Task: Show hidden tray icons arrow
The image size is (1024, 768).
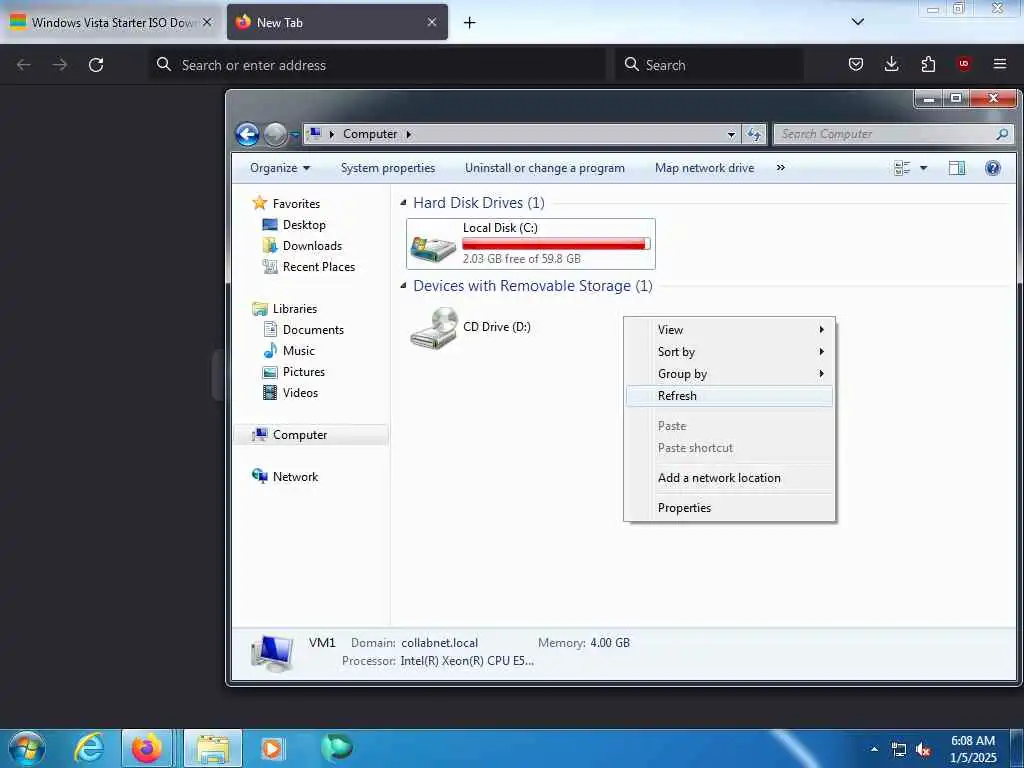Action: [874, 750]
